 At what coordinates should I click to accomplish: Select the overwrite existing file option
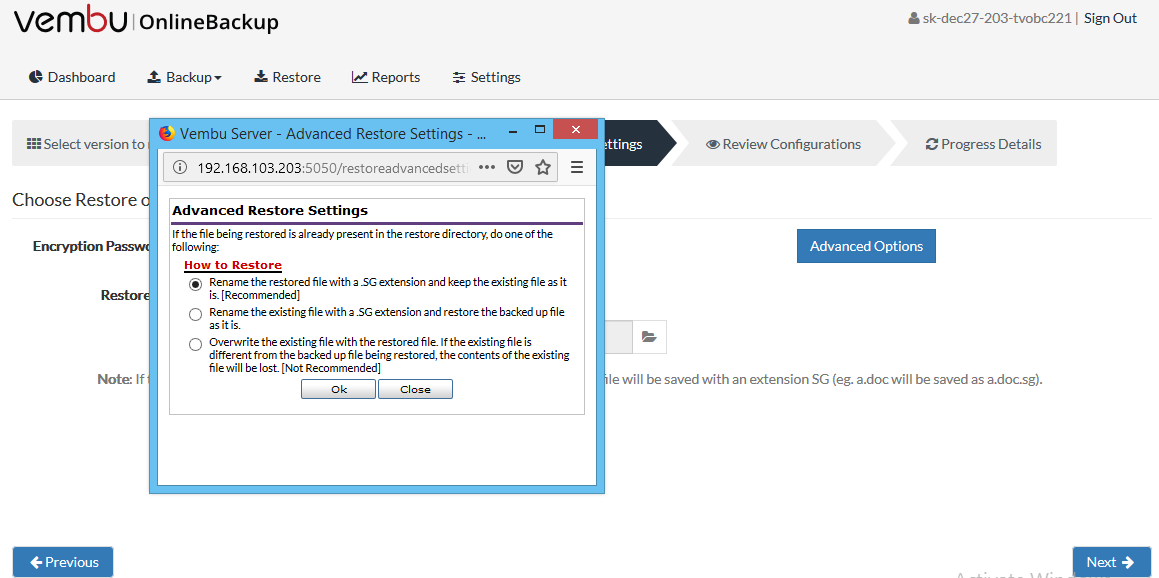tap(195, 344)
